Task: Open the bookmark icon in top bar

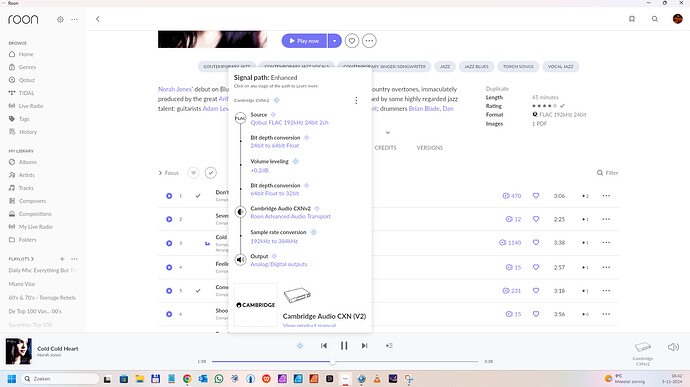Action: pyautogui.click(x=632, y=19)
